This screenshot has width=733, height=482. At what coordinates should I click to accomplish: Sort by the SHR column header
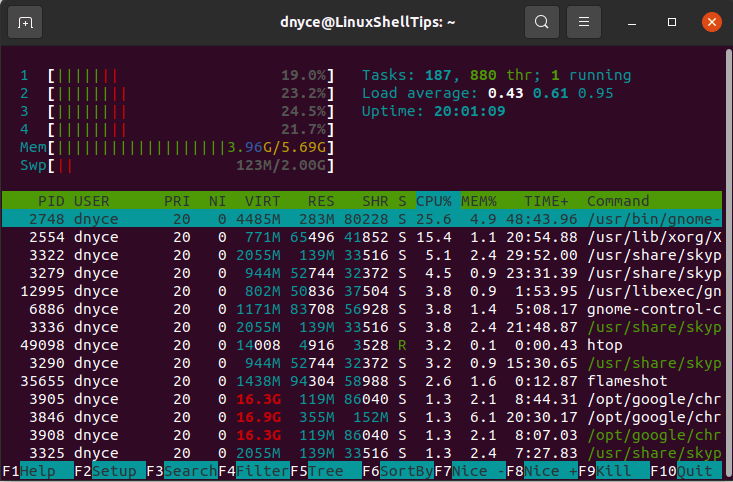[375, 201]
